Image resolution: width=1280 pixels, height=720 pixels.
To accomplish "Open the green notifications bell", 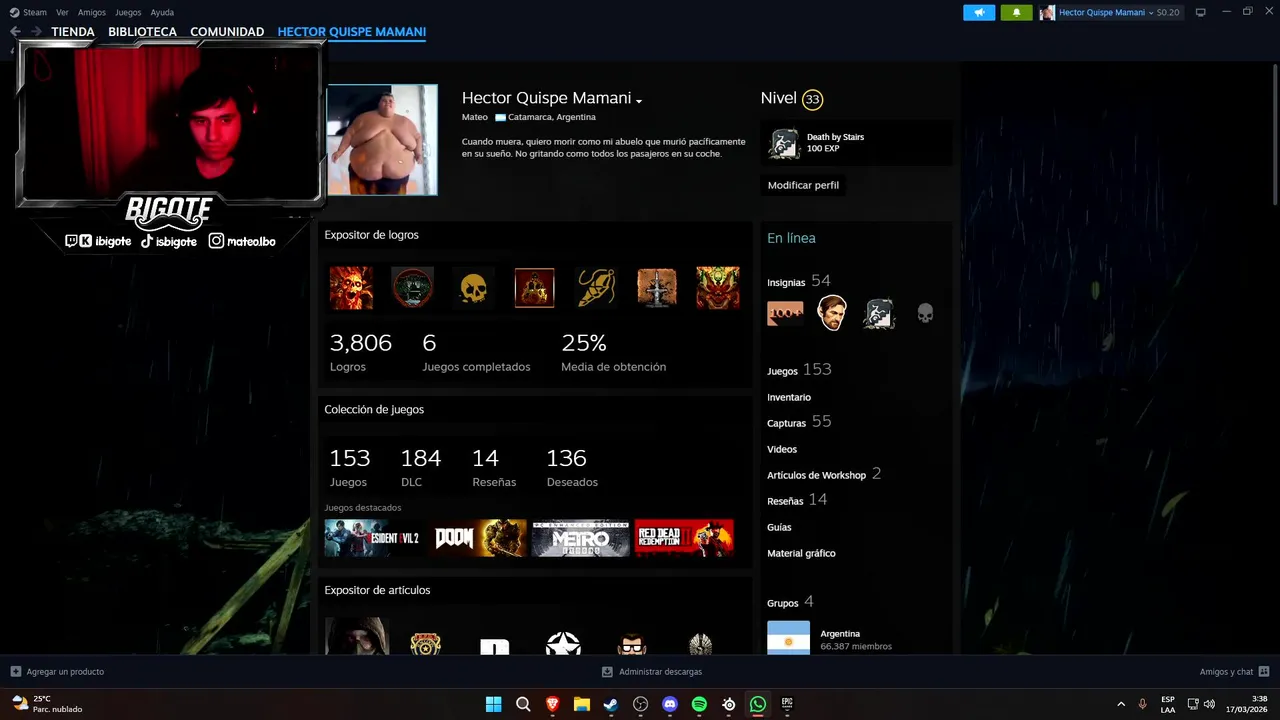I will [x=1016, y=12].
